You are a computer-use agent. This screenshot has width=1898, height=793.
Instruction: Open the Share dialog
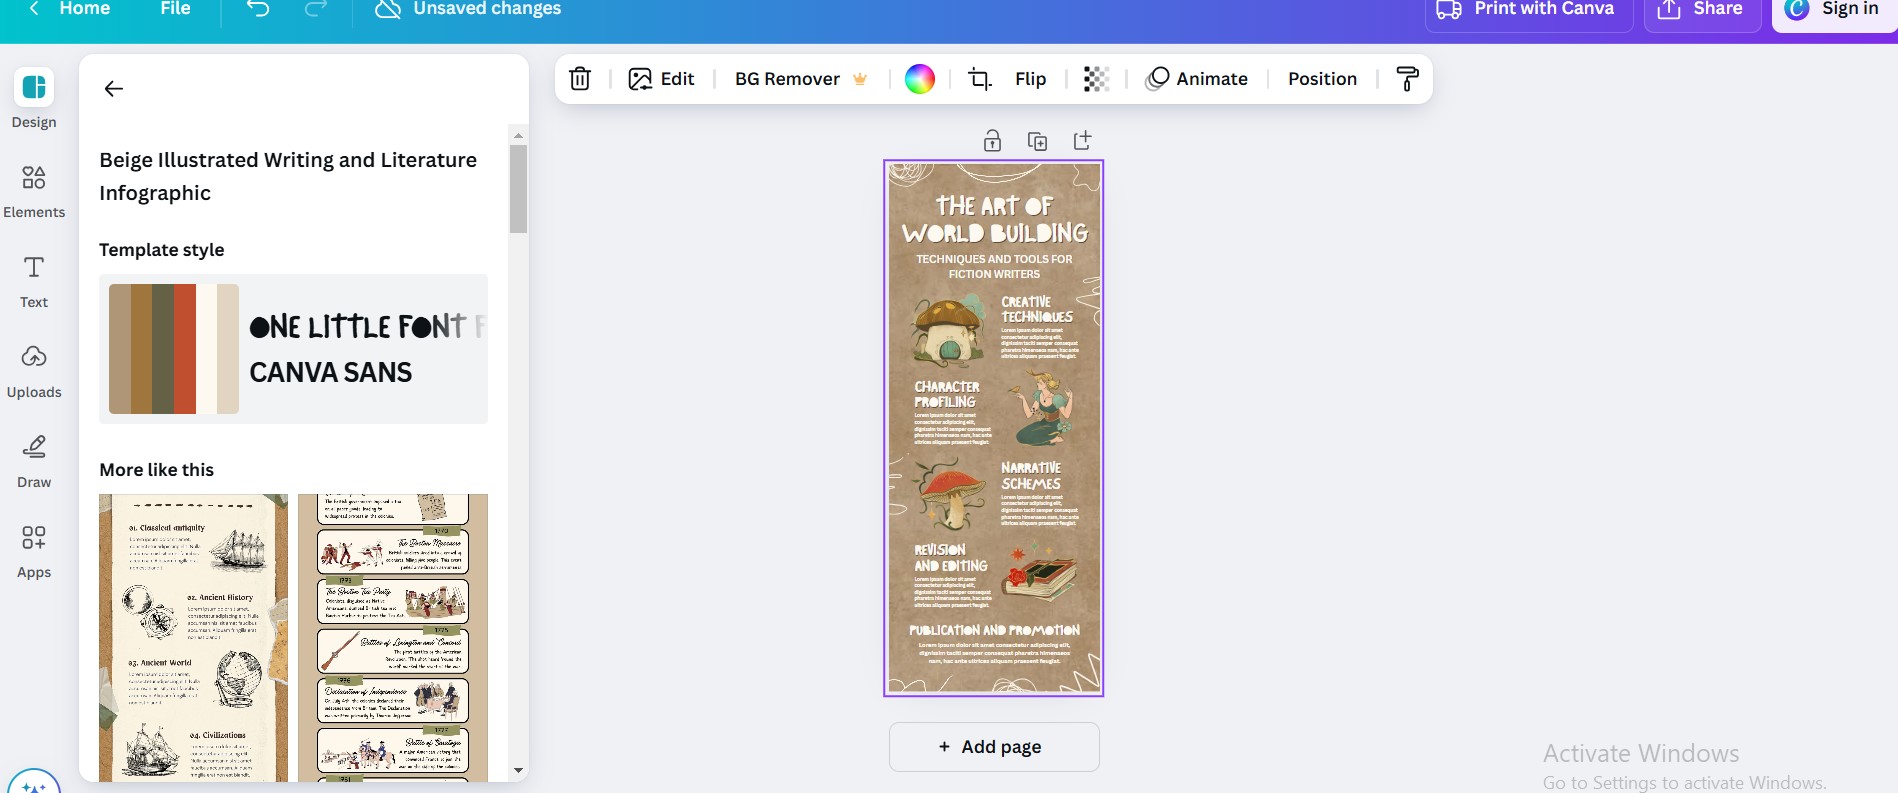[x=1702, y=11]
